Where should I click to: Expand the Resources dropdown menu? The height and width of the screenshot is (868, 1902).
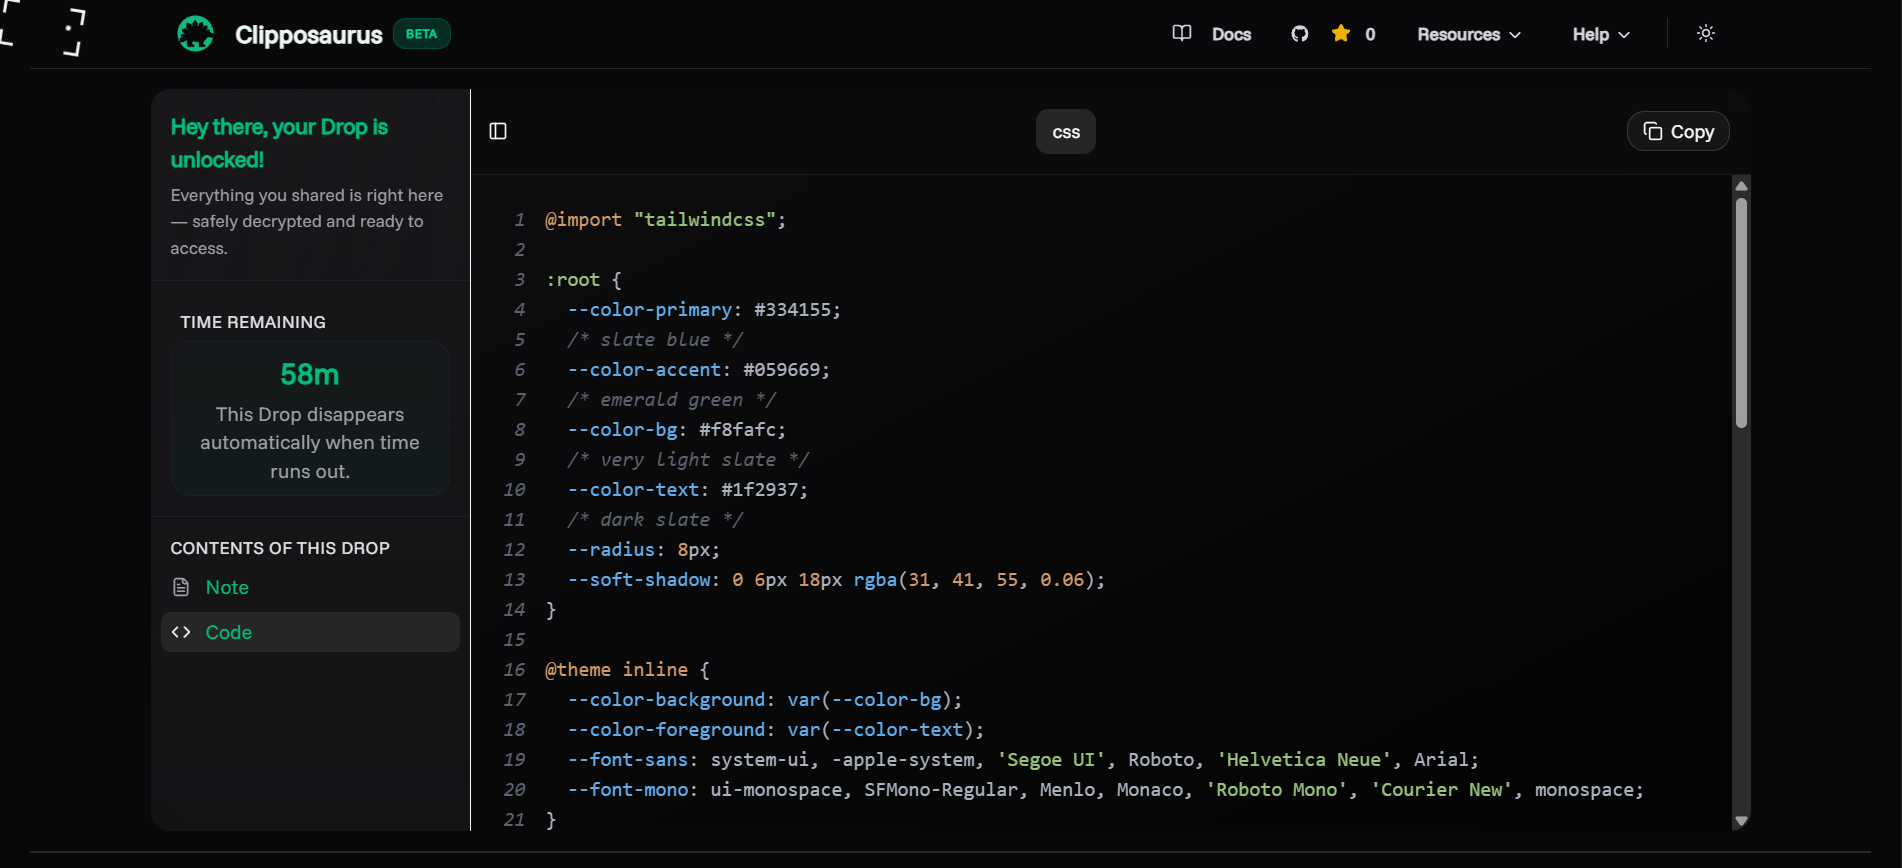1458,34
